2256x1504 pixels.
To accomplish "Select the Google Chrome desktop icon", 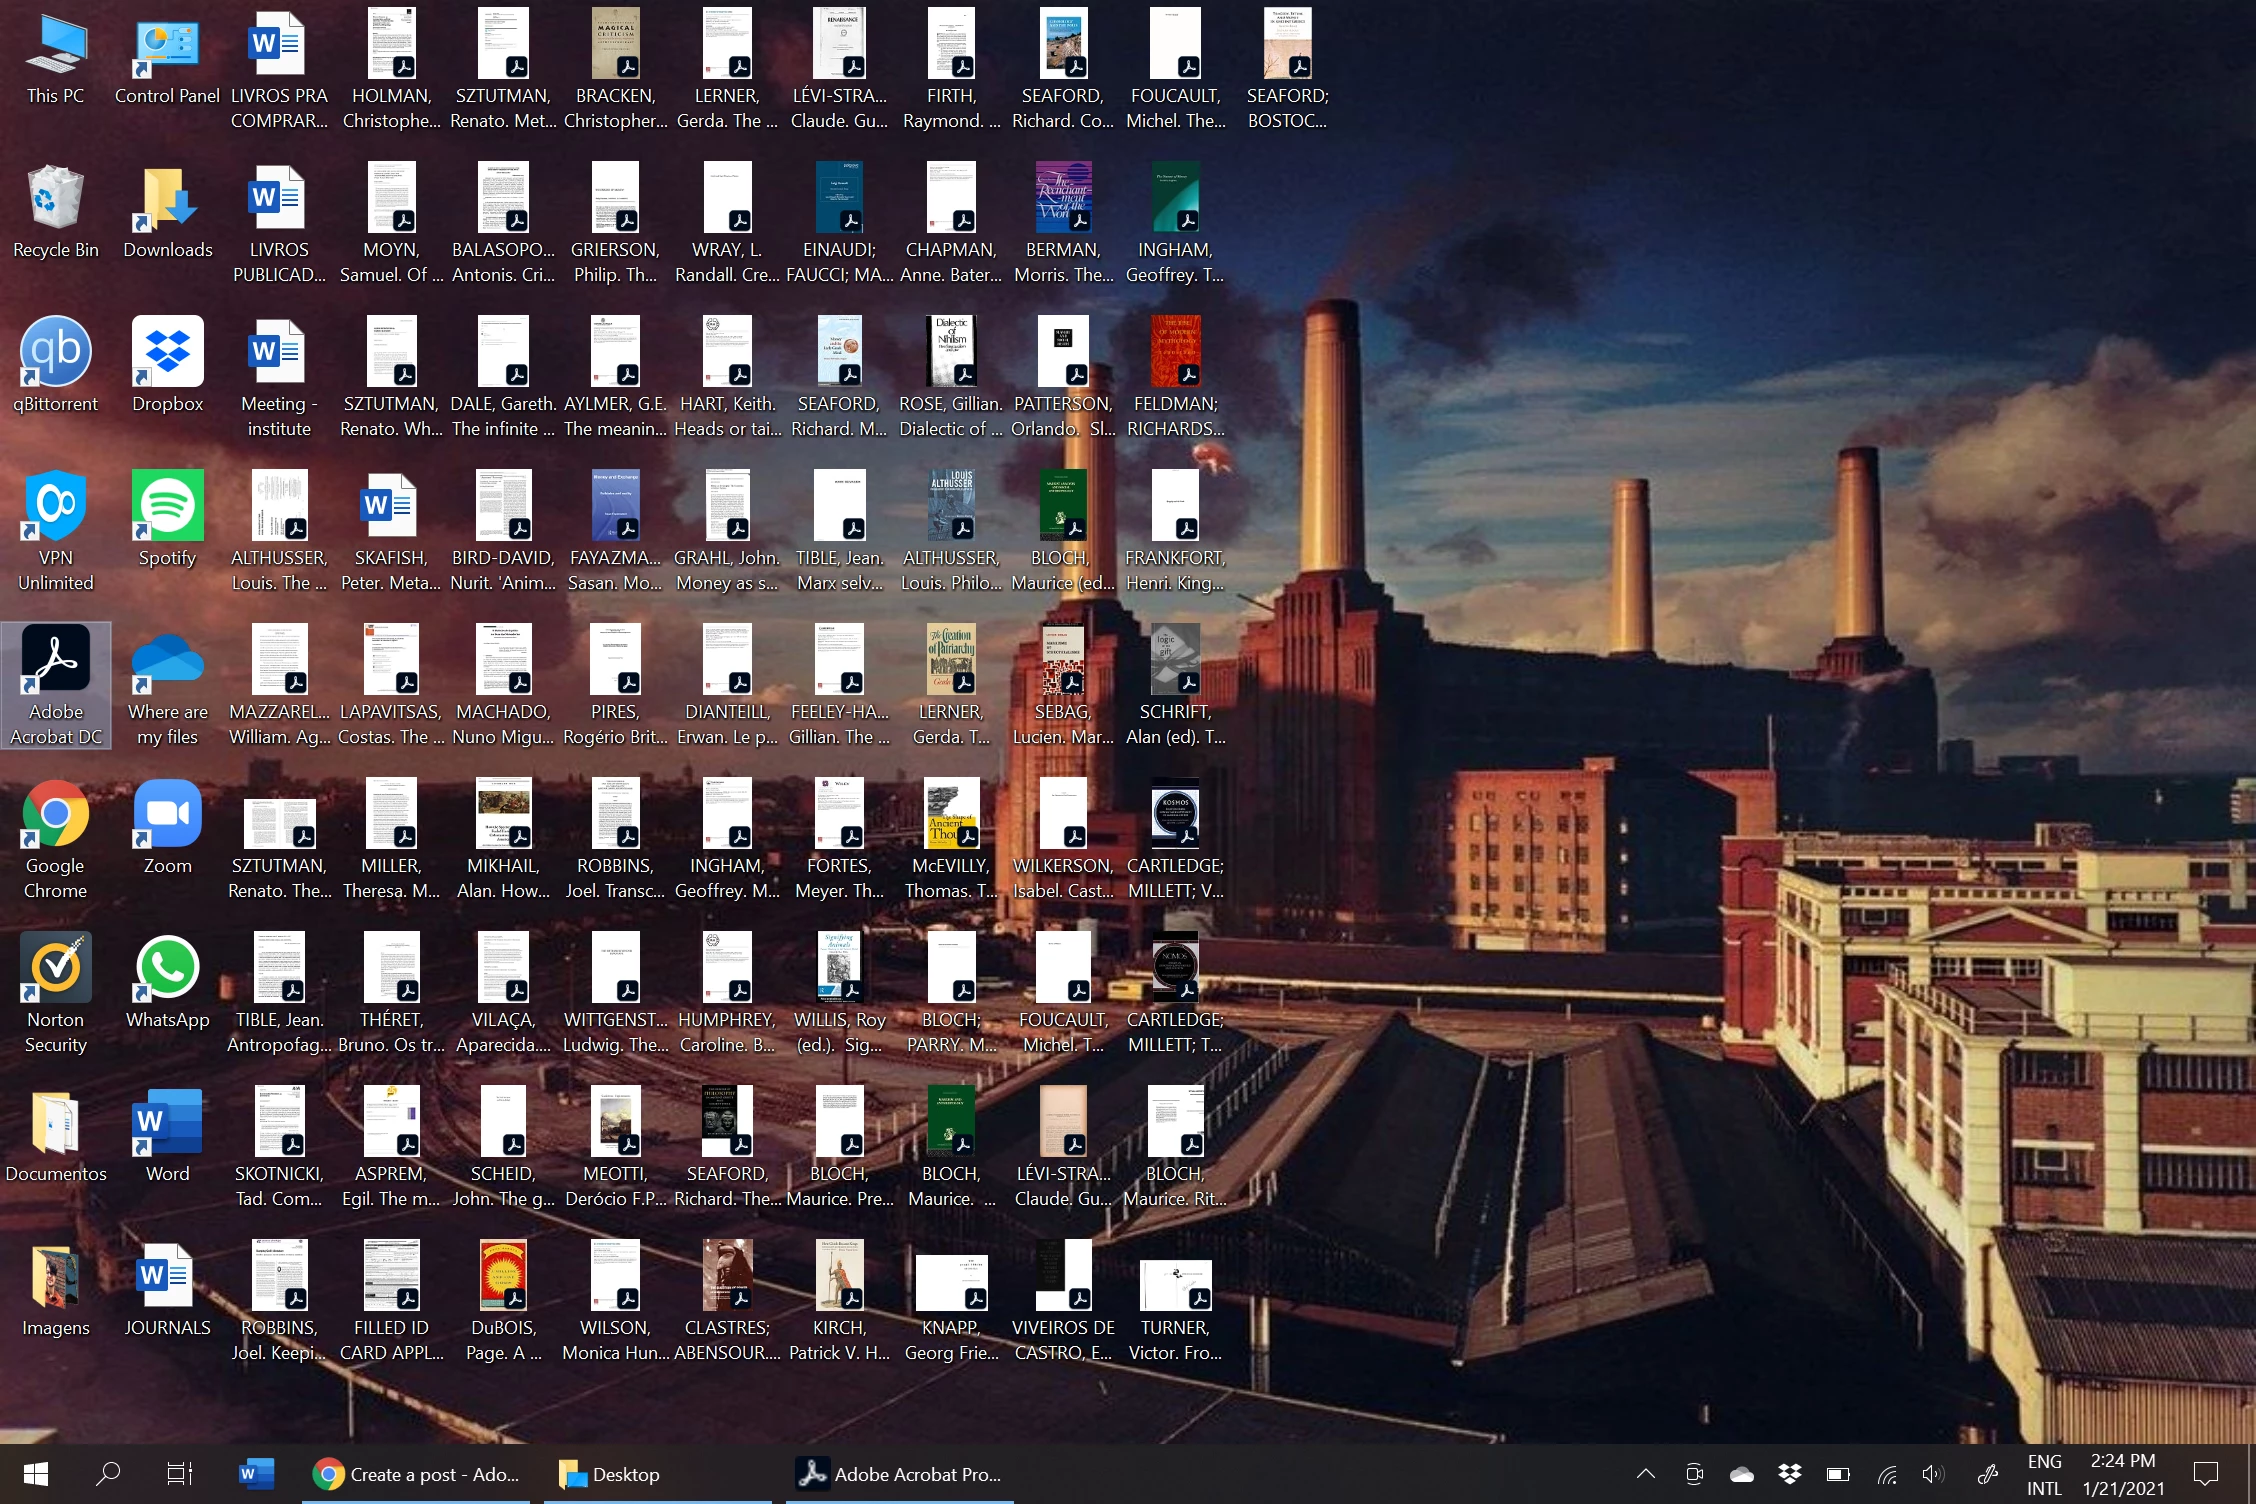I will point(56,815).
